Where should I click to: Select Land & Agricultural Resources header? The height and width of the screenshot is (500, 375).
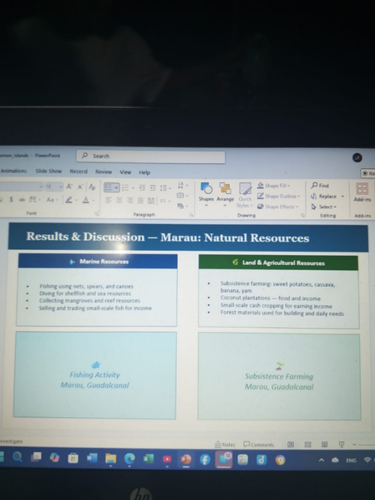tap(278, 263)
